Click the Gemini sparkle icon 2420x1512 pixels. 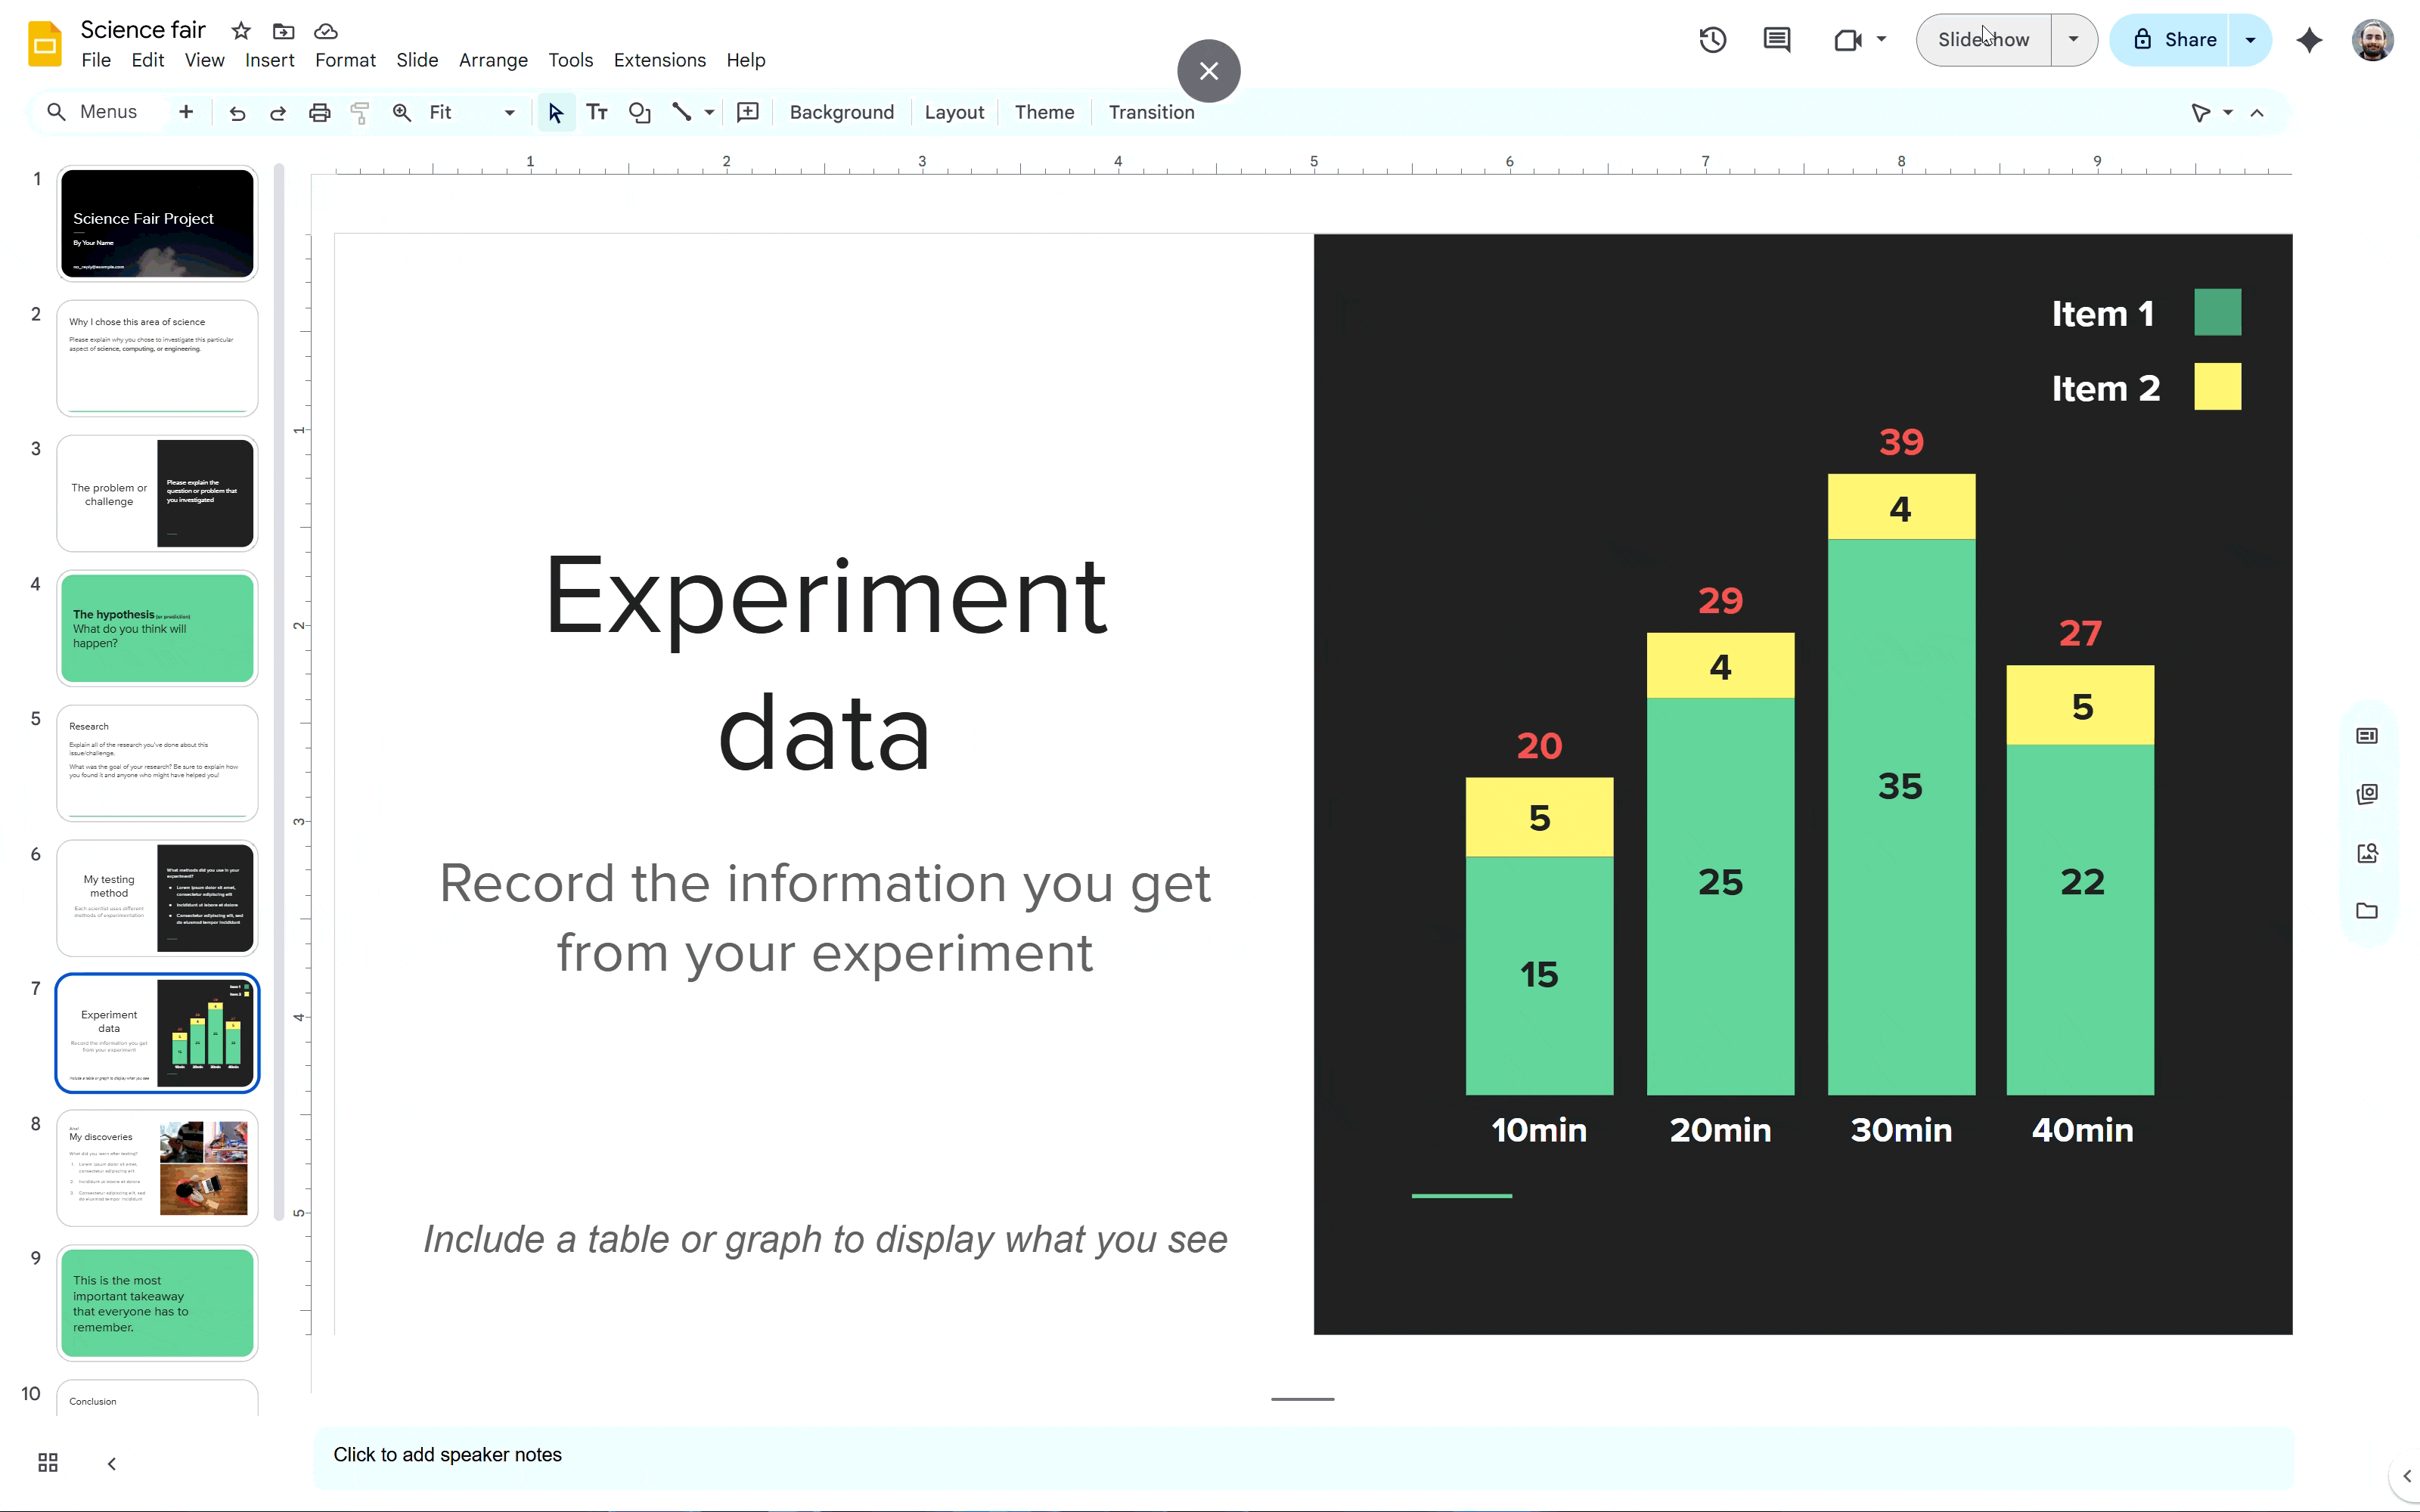click(x=2309, y=40)
